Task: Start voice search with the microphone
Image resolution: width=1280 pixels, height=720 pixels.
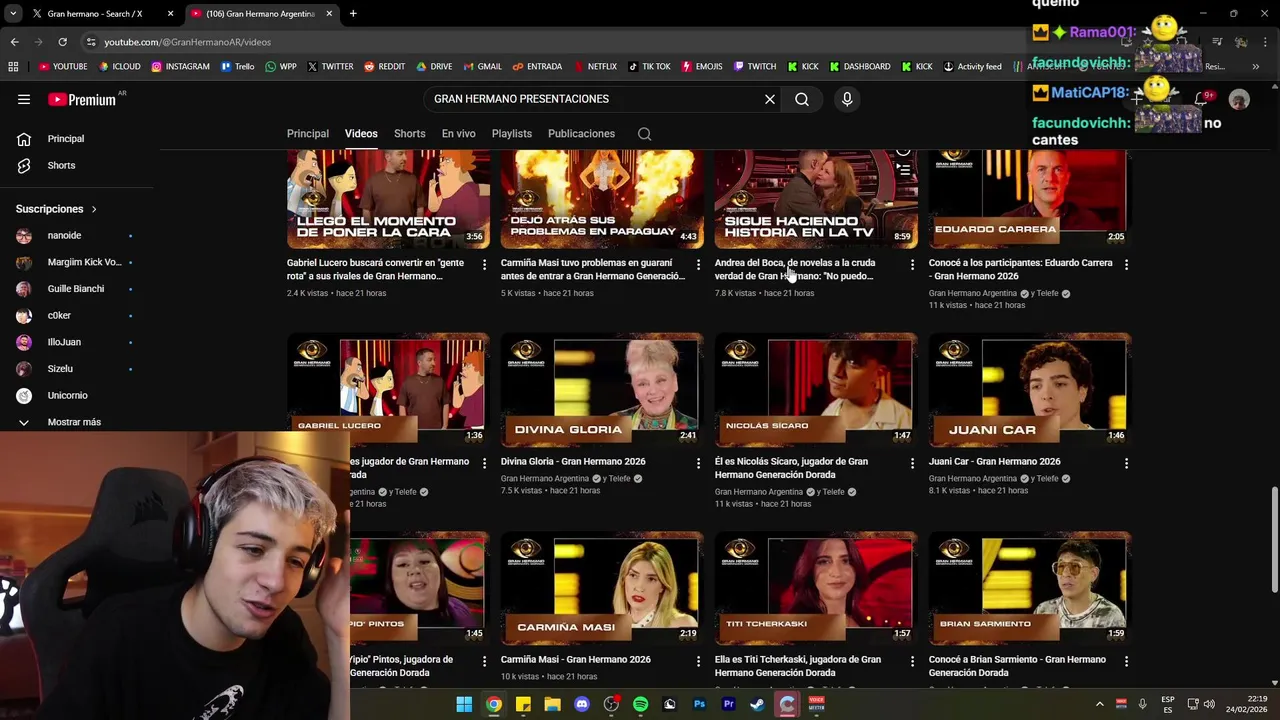Action: [x=847, y=99]
